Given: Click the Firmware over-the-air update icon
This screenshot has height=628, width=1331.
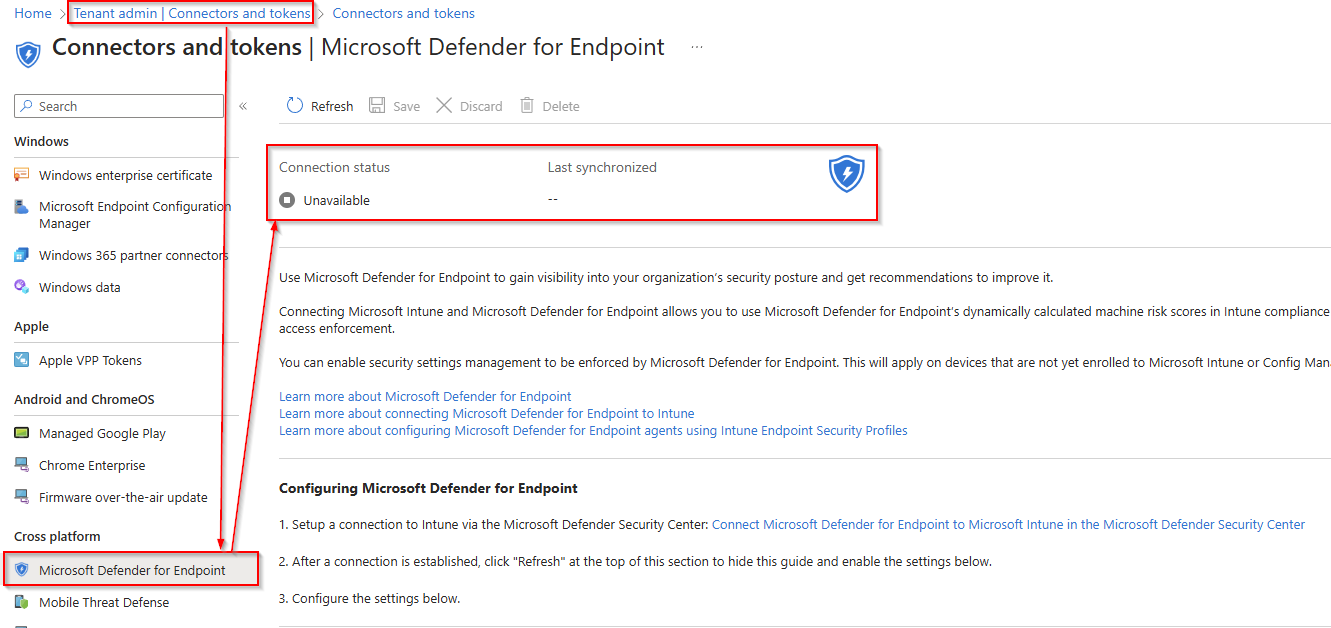Looking at the screenshot, I should click(22, 497).
